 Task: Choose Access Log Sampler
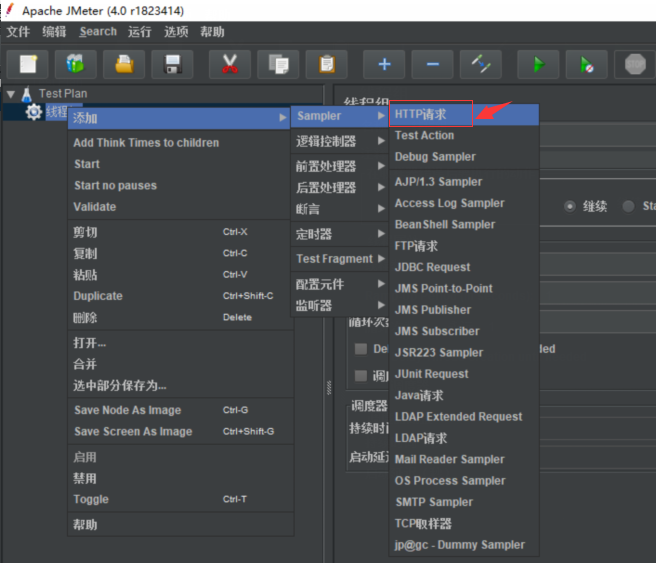coord(464,203)
